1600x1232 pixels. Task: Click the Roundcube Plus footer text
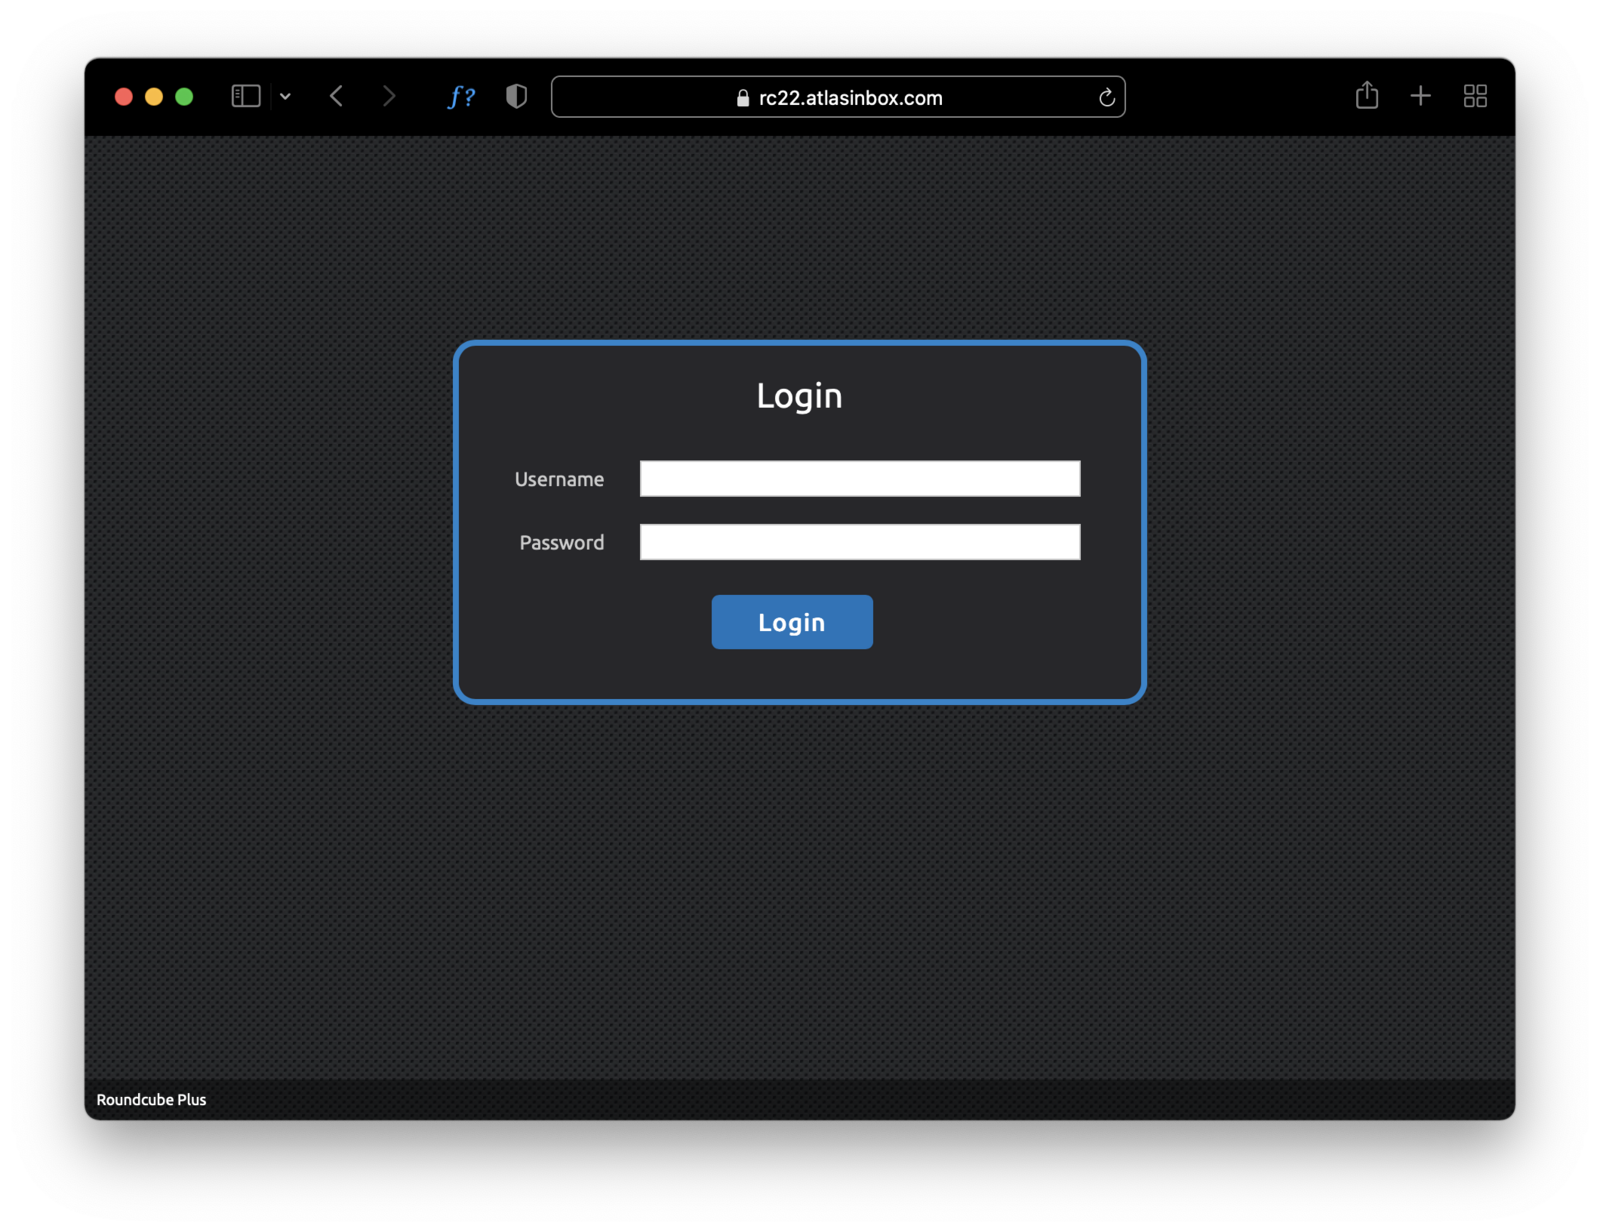pyautogui.click(x=151, y=1099)
